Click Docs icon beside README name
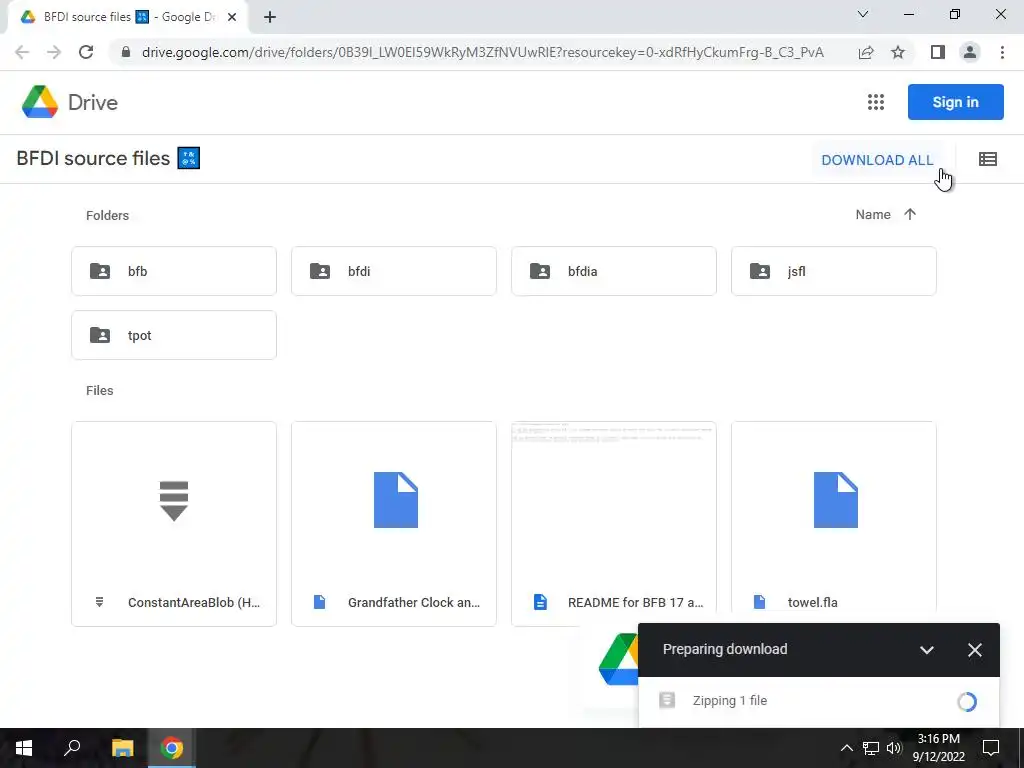1024x768 pixels. click(x=540, y=602)
